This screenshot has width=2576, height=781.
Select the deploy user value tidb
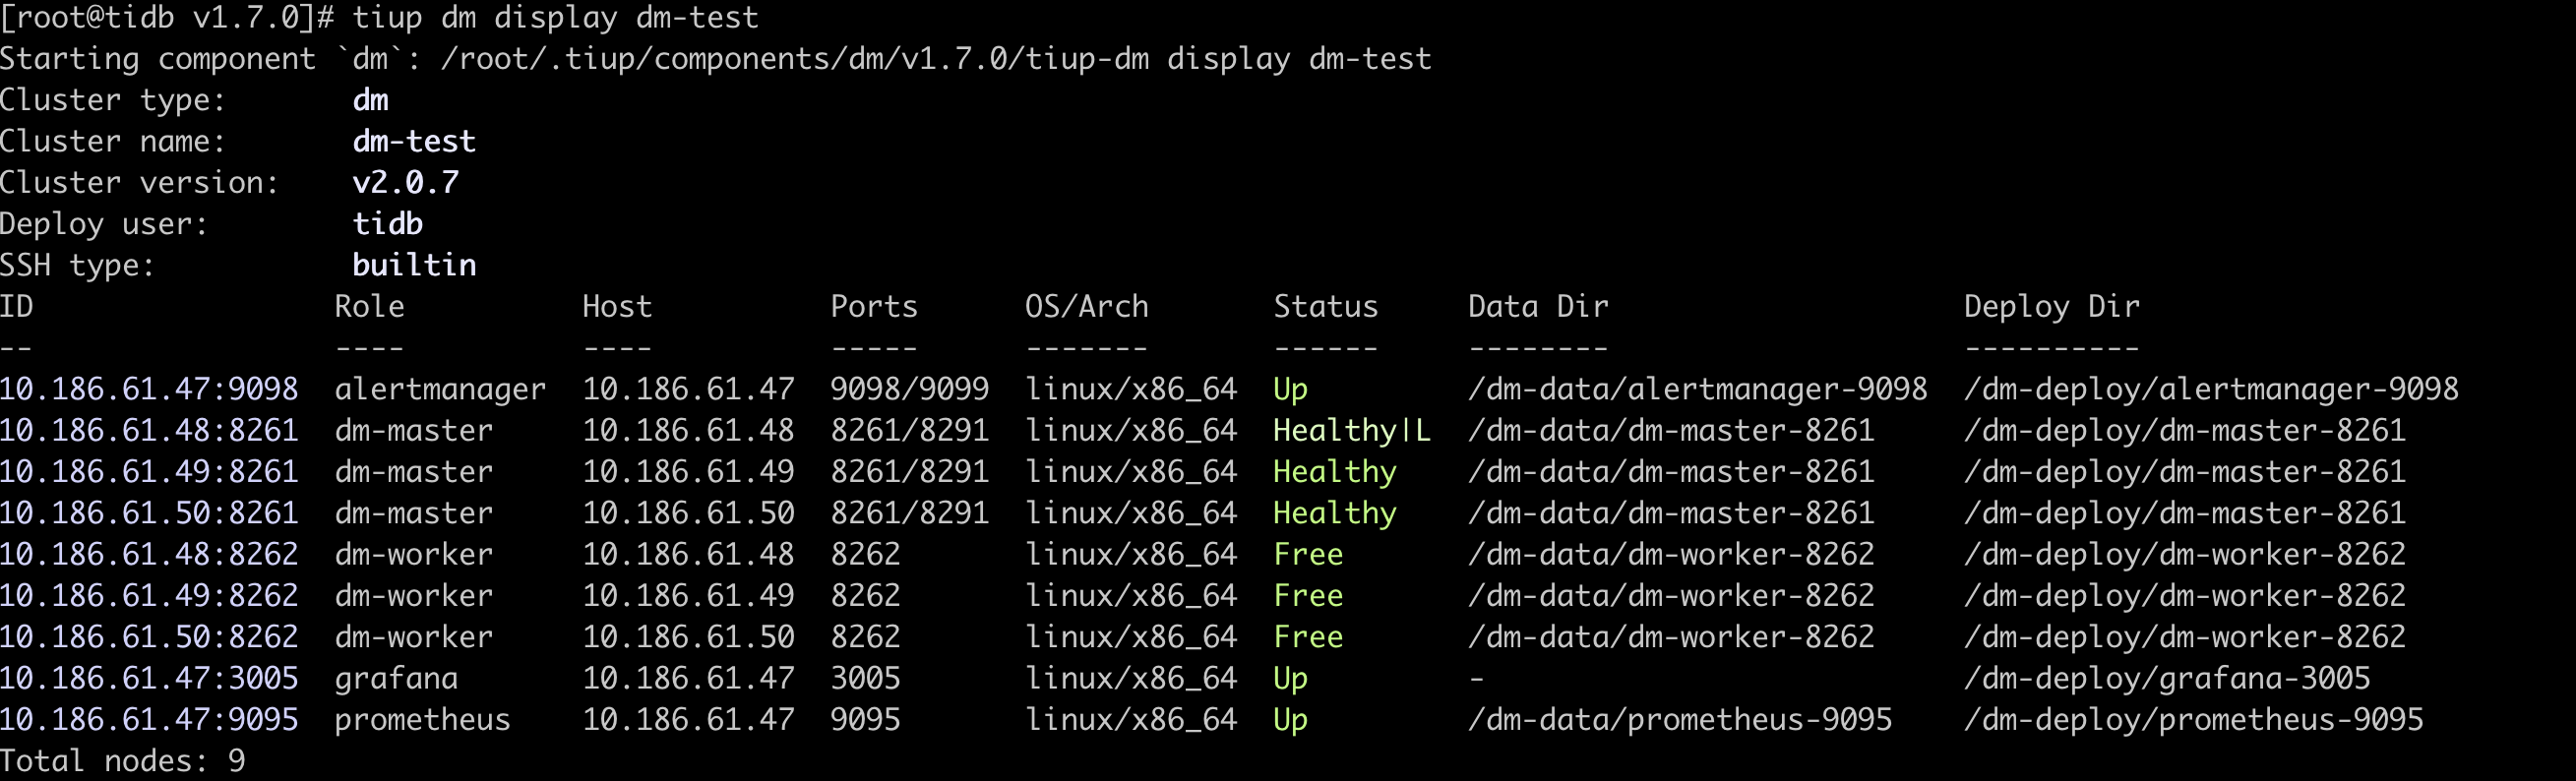point(387,224)
